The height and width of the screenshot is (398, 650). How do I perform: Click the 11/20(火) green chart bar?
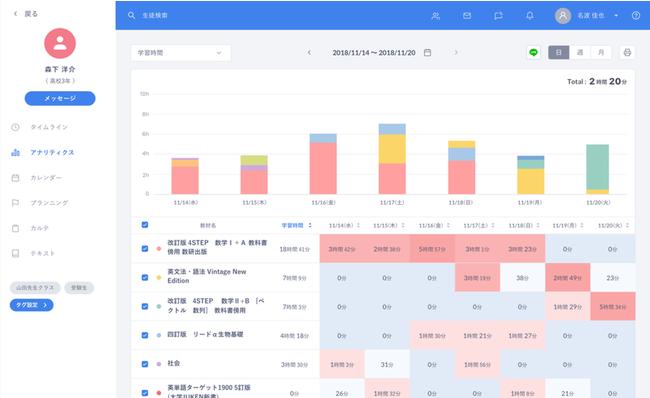(597, 167)
